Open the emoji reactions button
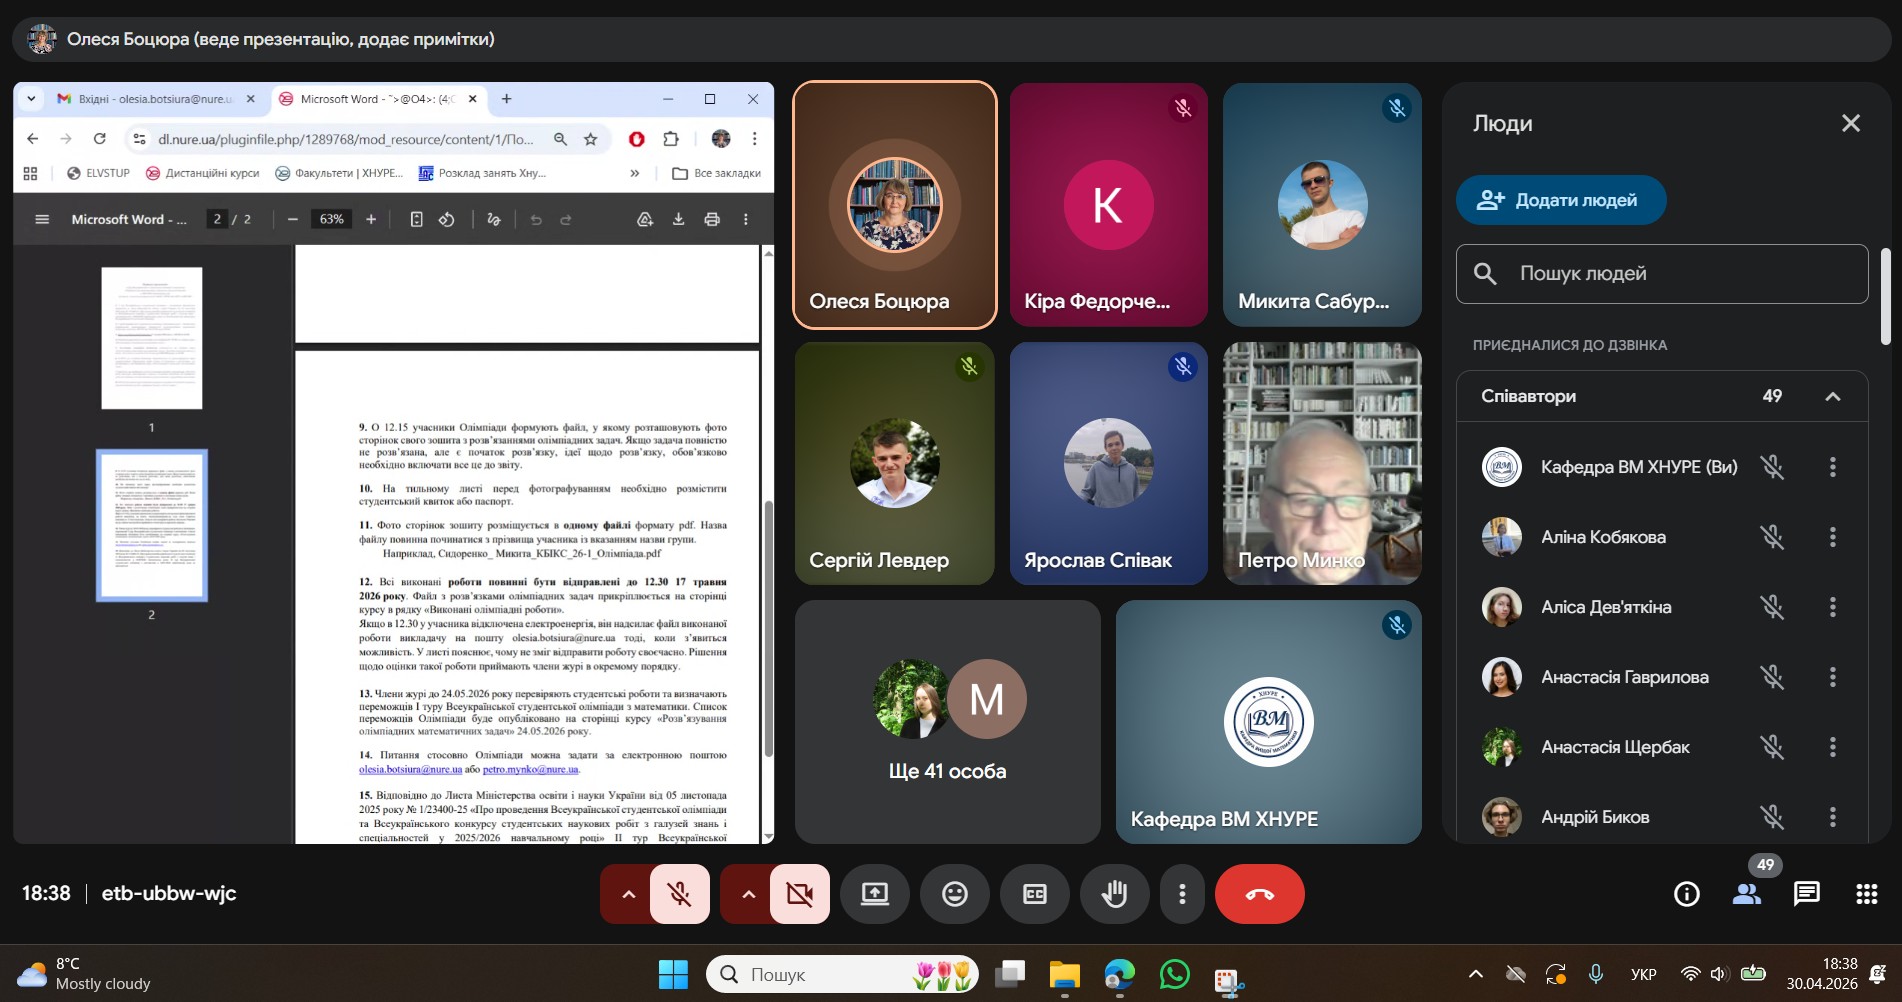This screenshot has height=1002, width=1902. coord(955,894)
